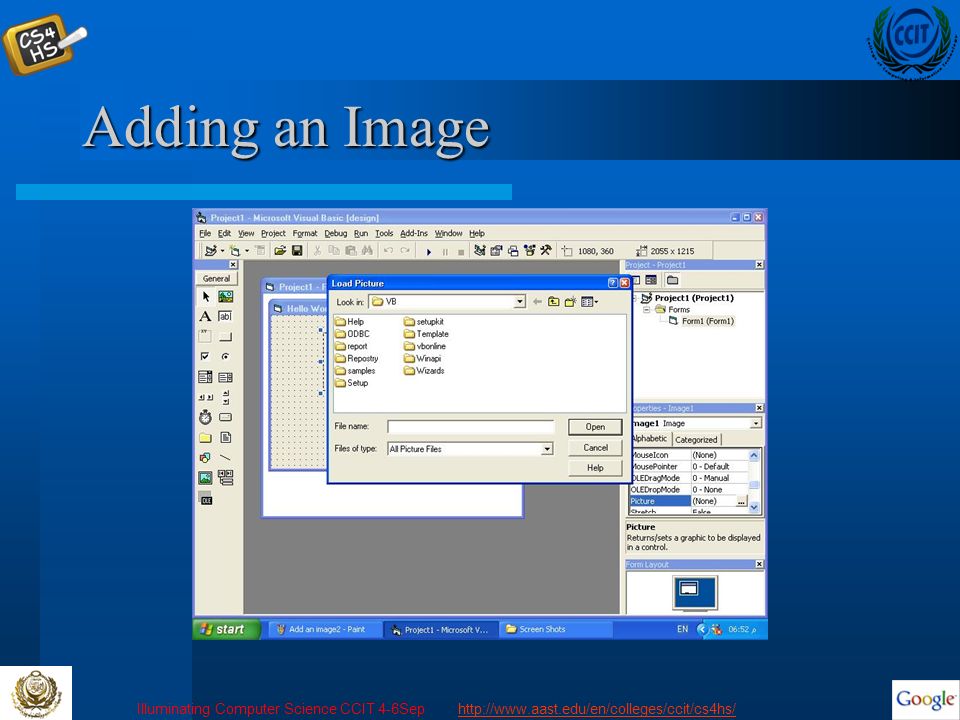Viewport: 960px width, 720px height.
Task: Click the ellipsis button beside Picture property
Action: 741,501
